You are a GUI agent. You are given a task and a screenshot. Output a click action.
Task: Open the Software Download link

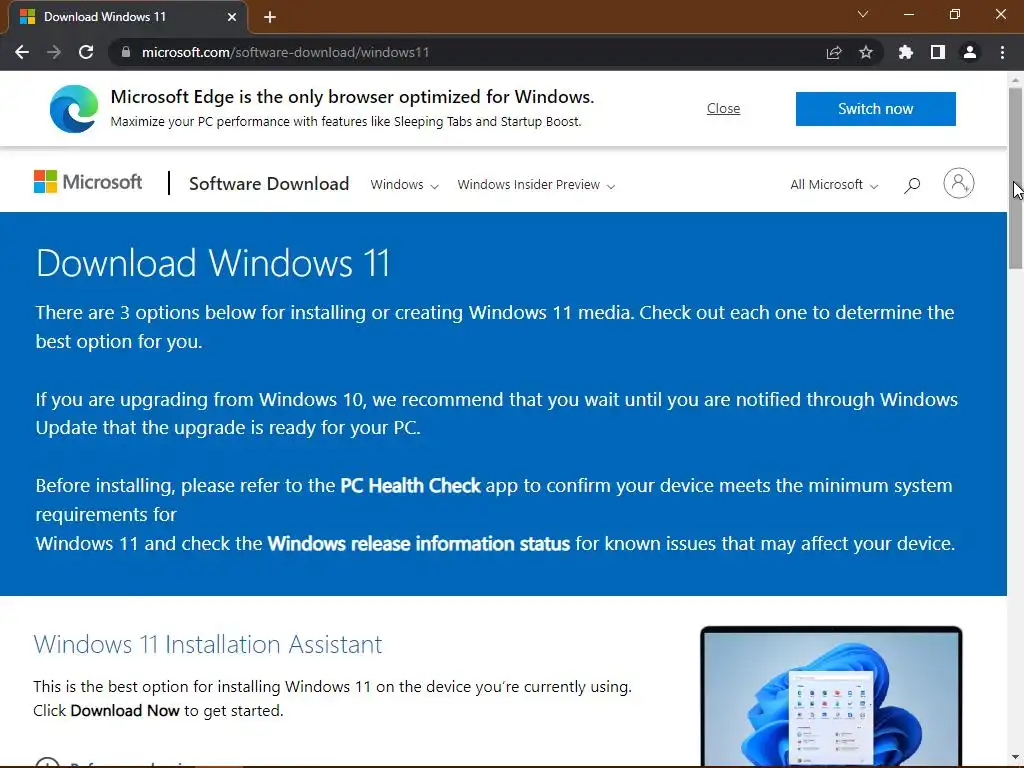(269, 184)
